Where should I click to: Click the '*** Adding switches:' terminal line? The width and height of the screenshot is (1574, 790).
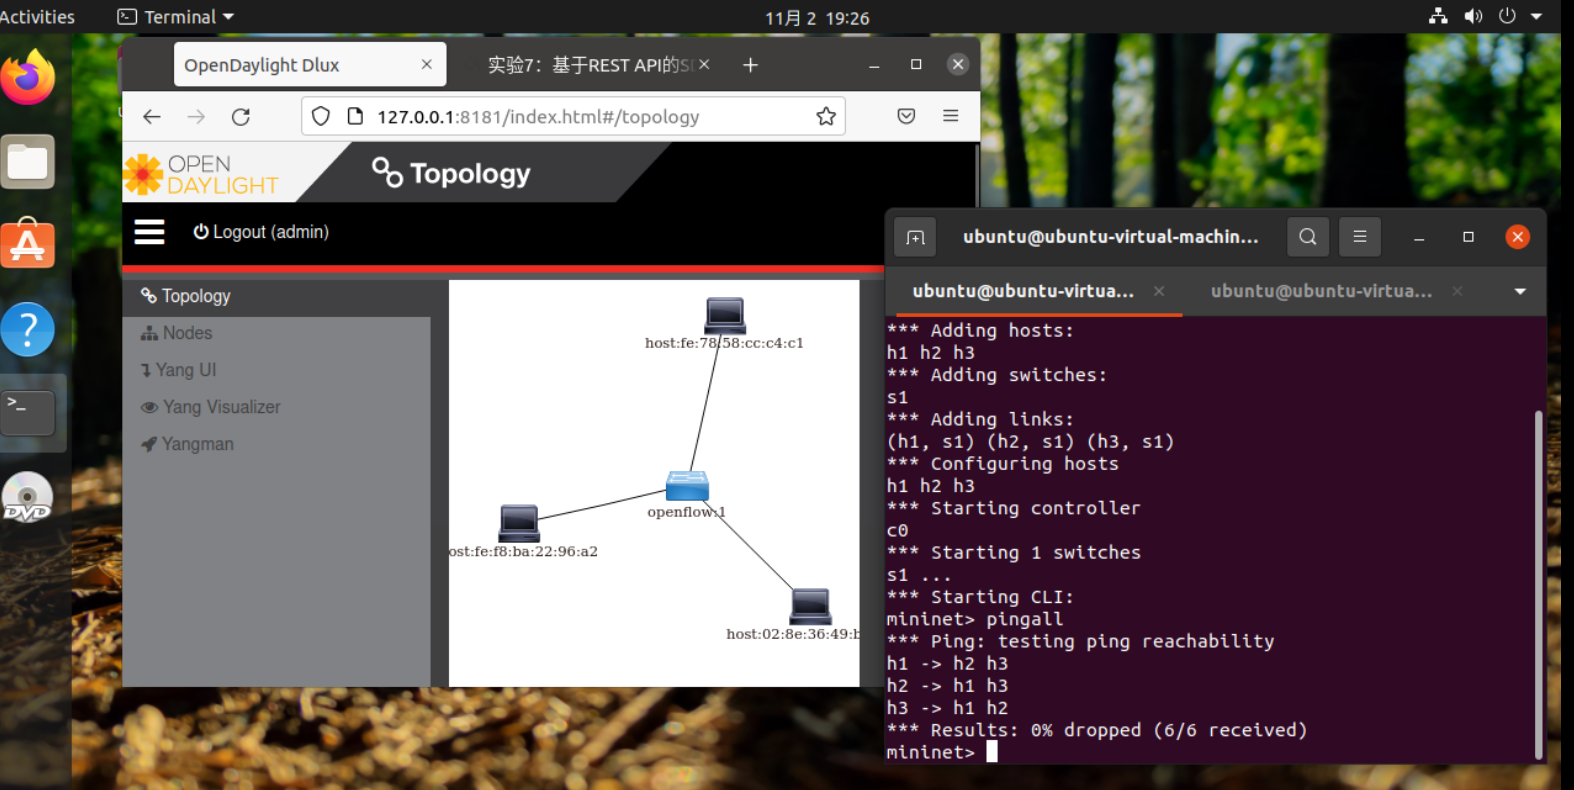click(x=997, y=375)
